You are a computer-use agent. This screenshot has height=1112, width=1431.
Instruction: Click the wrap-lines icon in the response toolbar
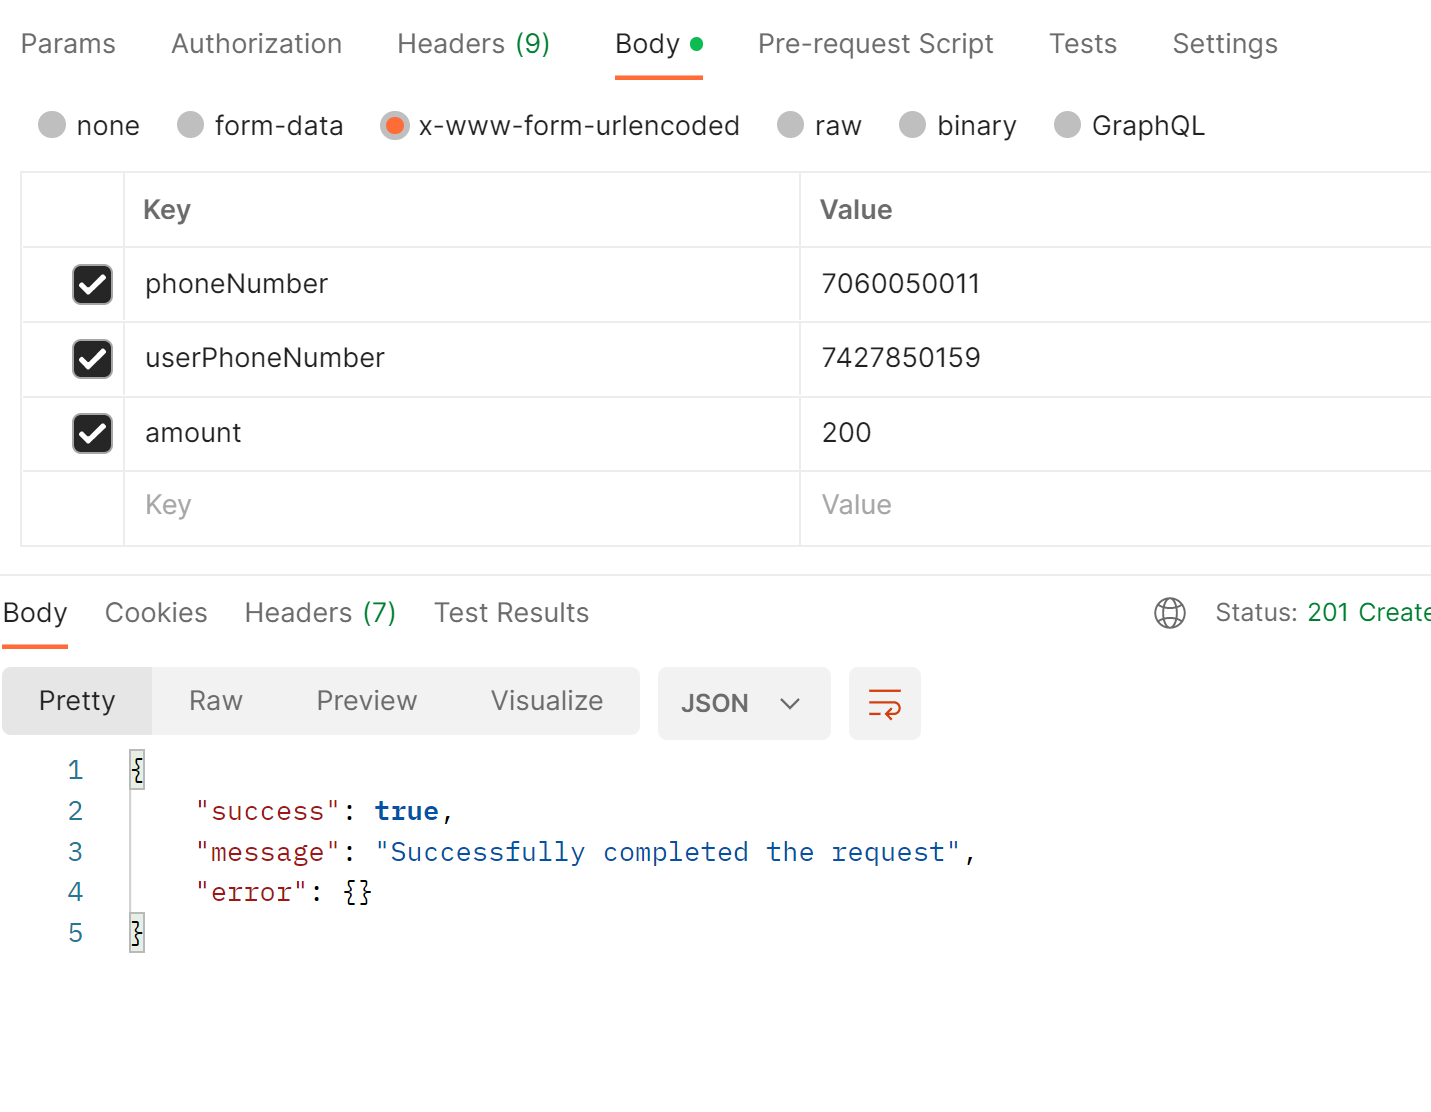[884, 703]
